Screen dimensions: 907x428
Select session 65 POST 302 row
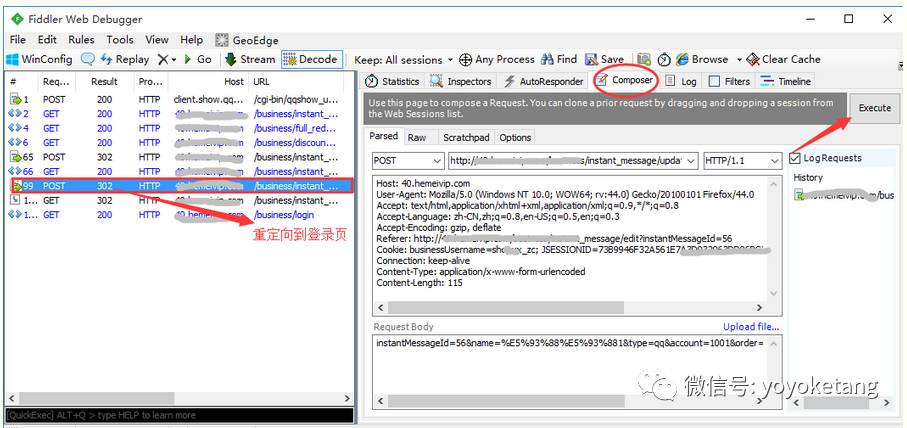(179, 157)
